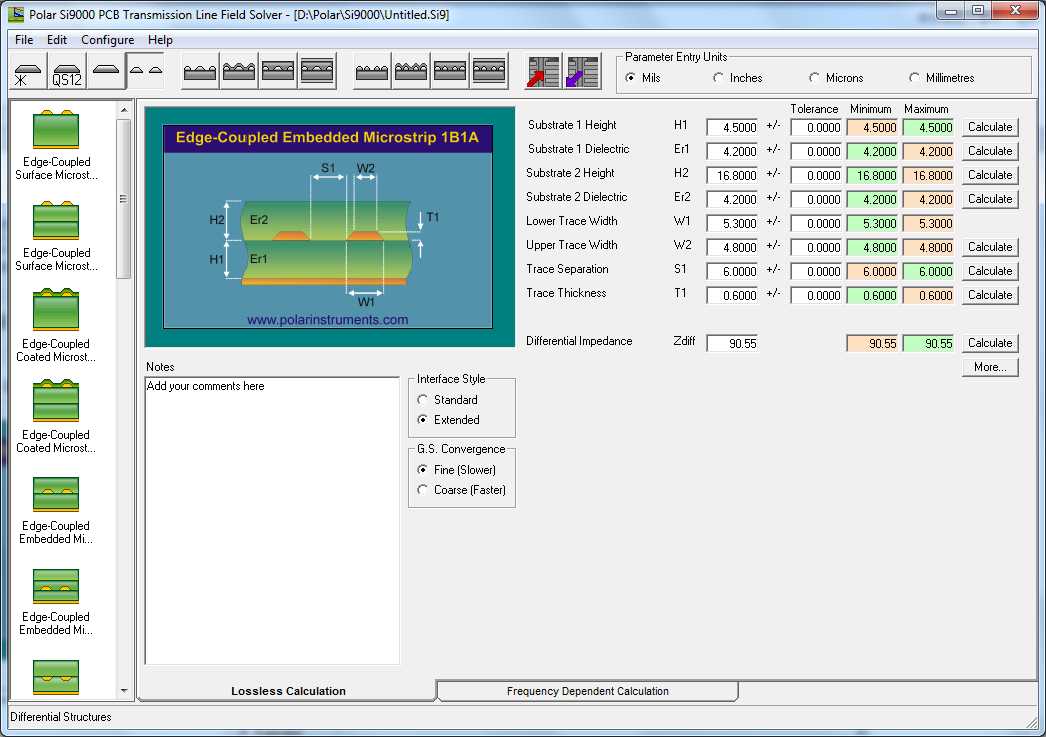
Task: Choose the single-layer Edge-Coupled Coated Microstrip structure
Action: 56,327
